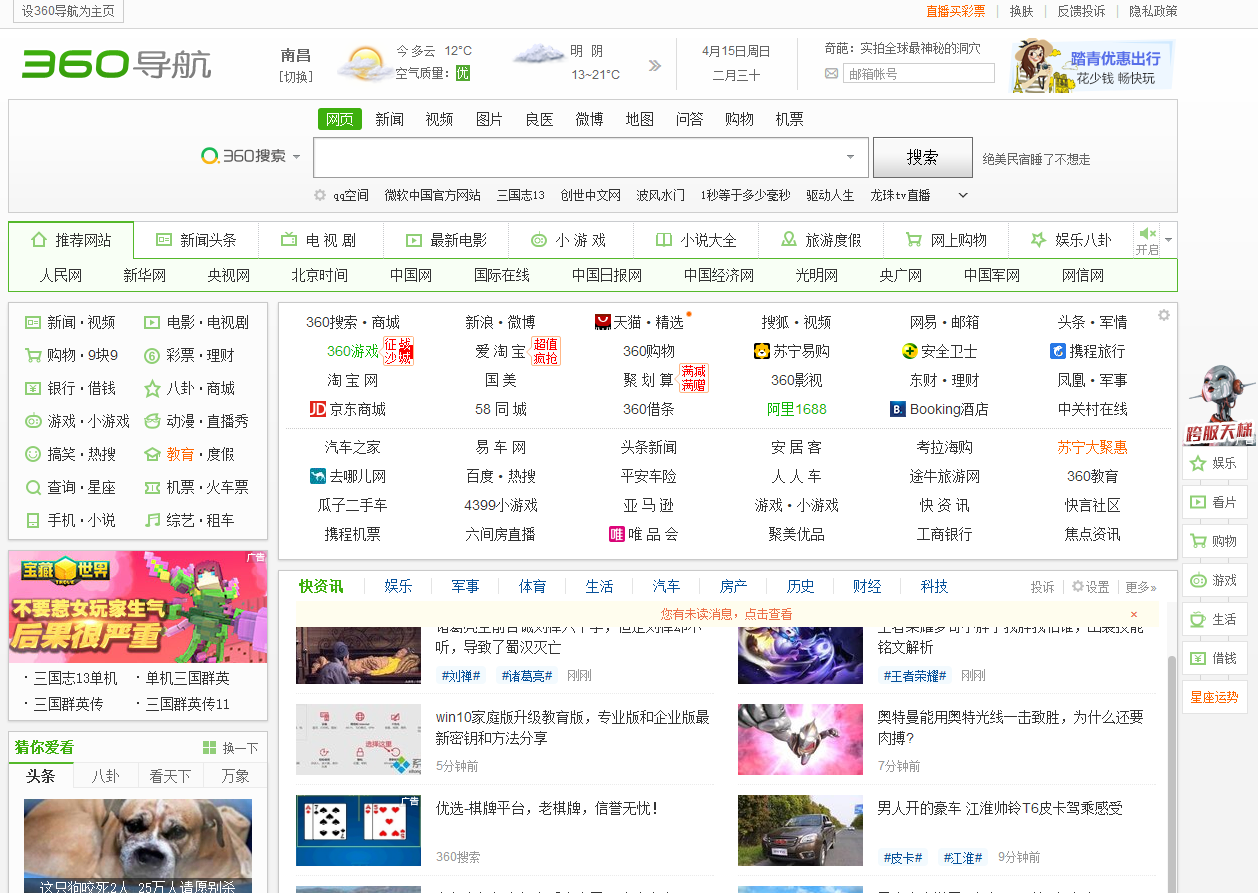Screen dimensions: 1258x893
Task: Select the 新闻 search type
Action: [x=390, y=119]
